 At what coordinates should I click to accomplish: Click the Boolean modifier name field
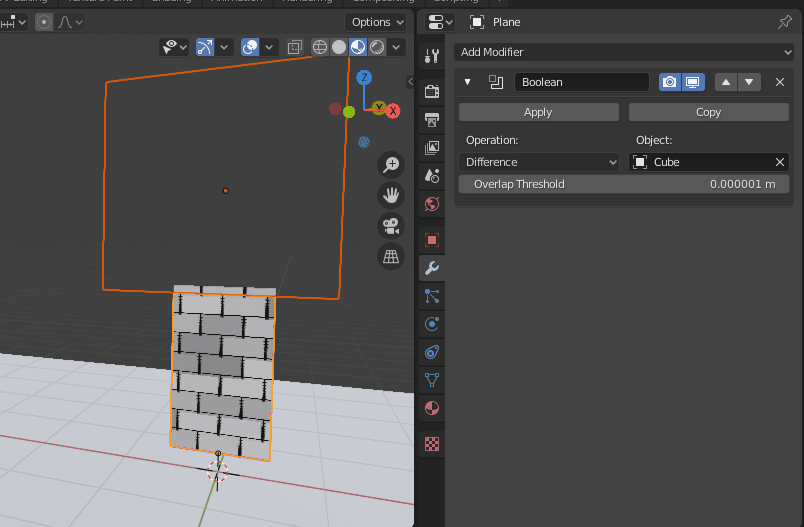tap(582, 82)
